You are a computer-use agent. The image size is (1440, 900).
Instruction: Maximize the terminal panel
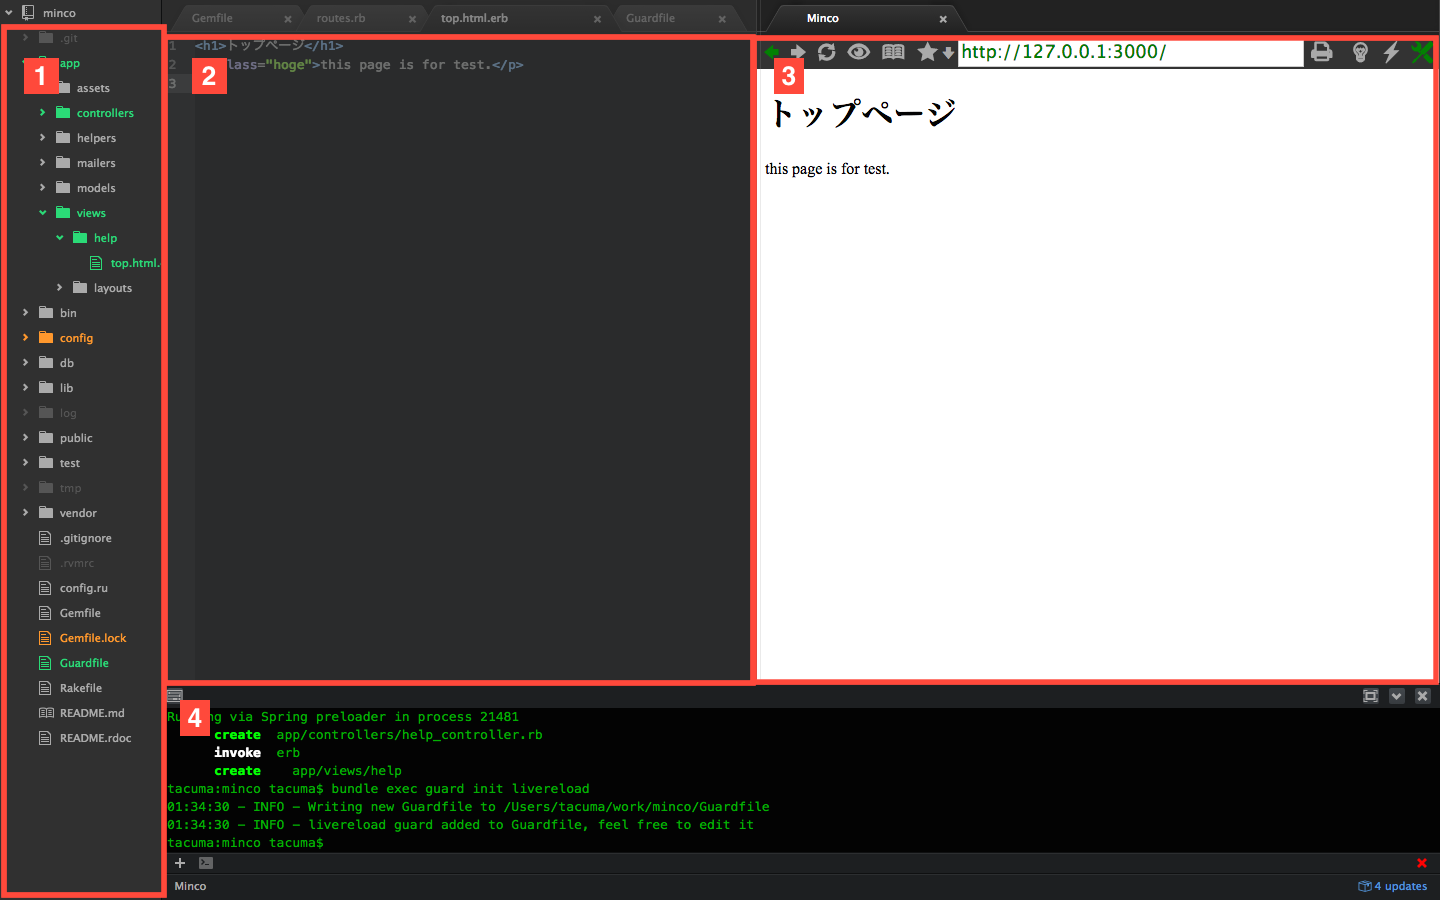[x=1371, y=696]
